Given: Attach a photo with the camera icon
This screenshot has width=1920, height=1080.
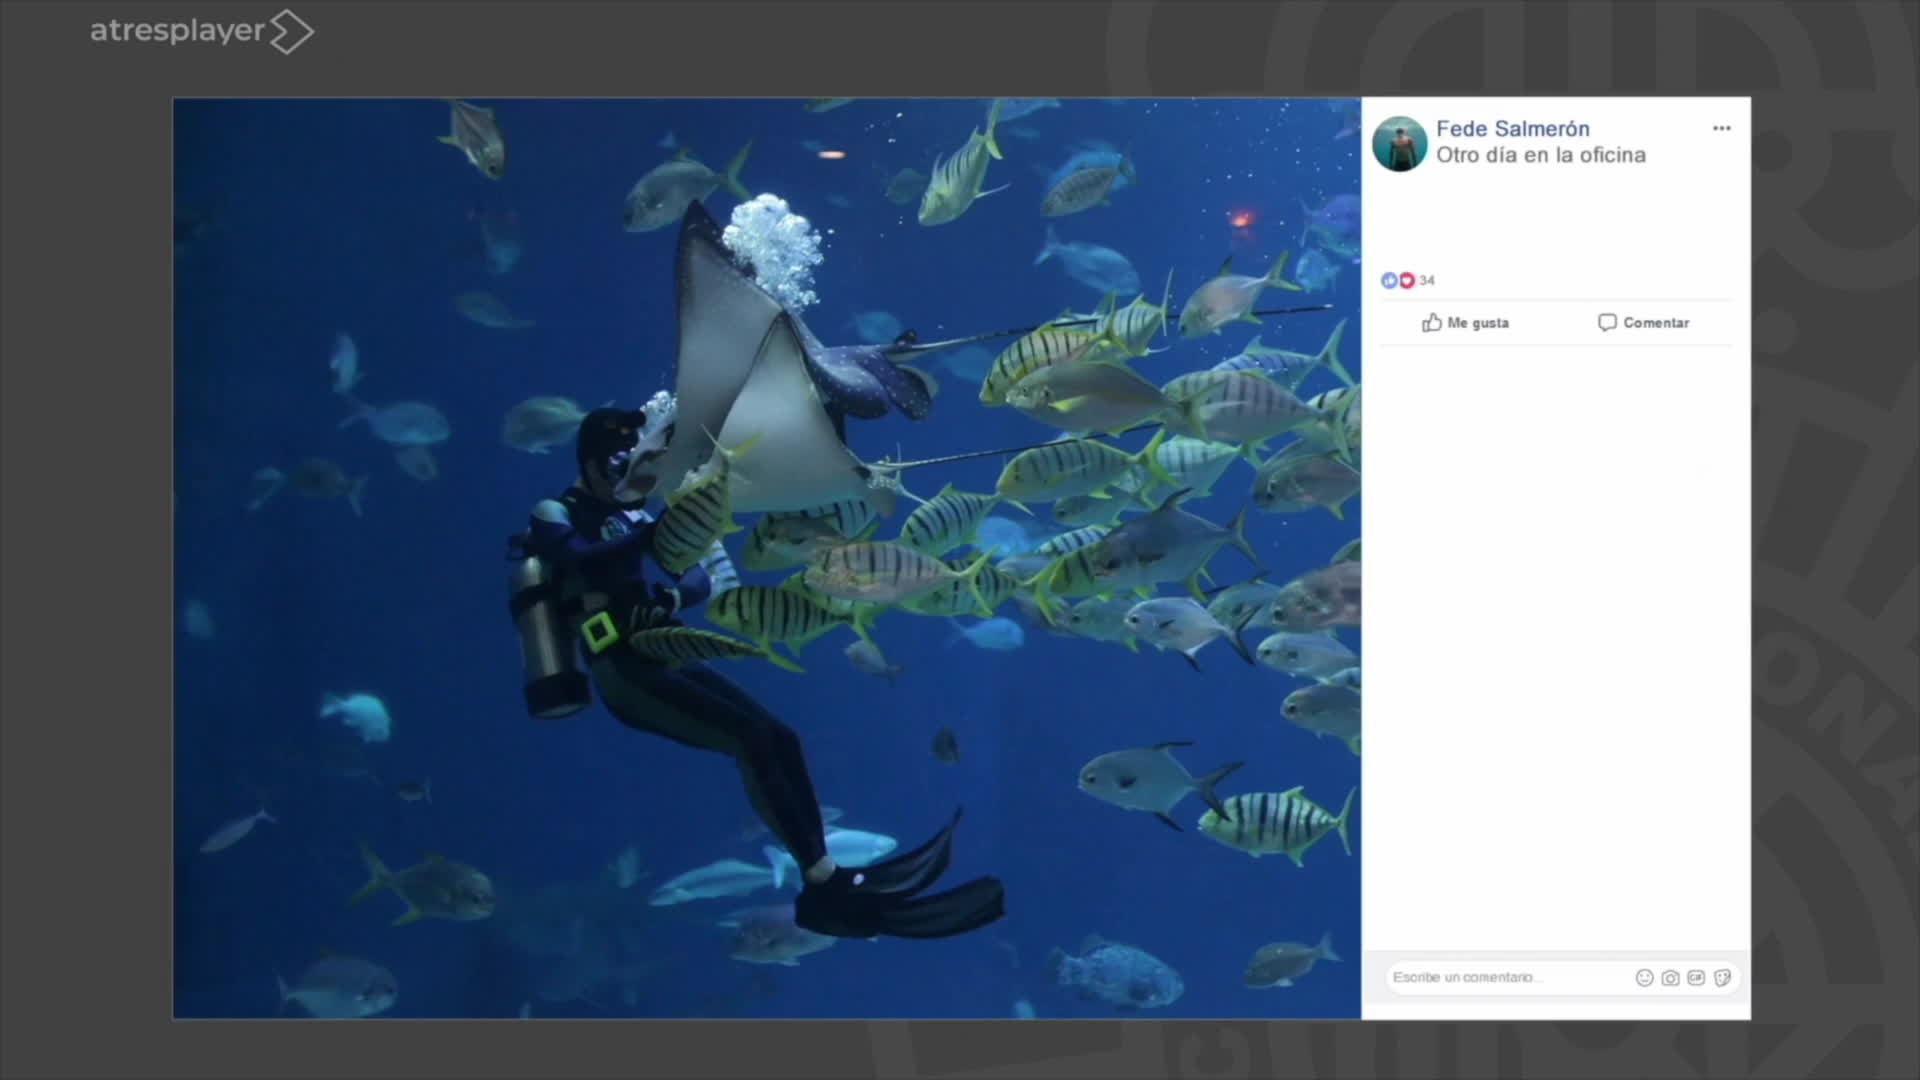Looking at the screenshot, I should coord(1670,978).
